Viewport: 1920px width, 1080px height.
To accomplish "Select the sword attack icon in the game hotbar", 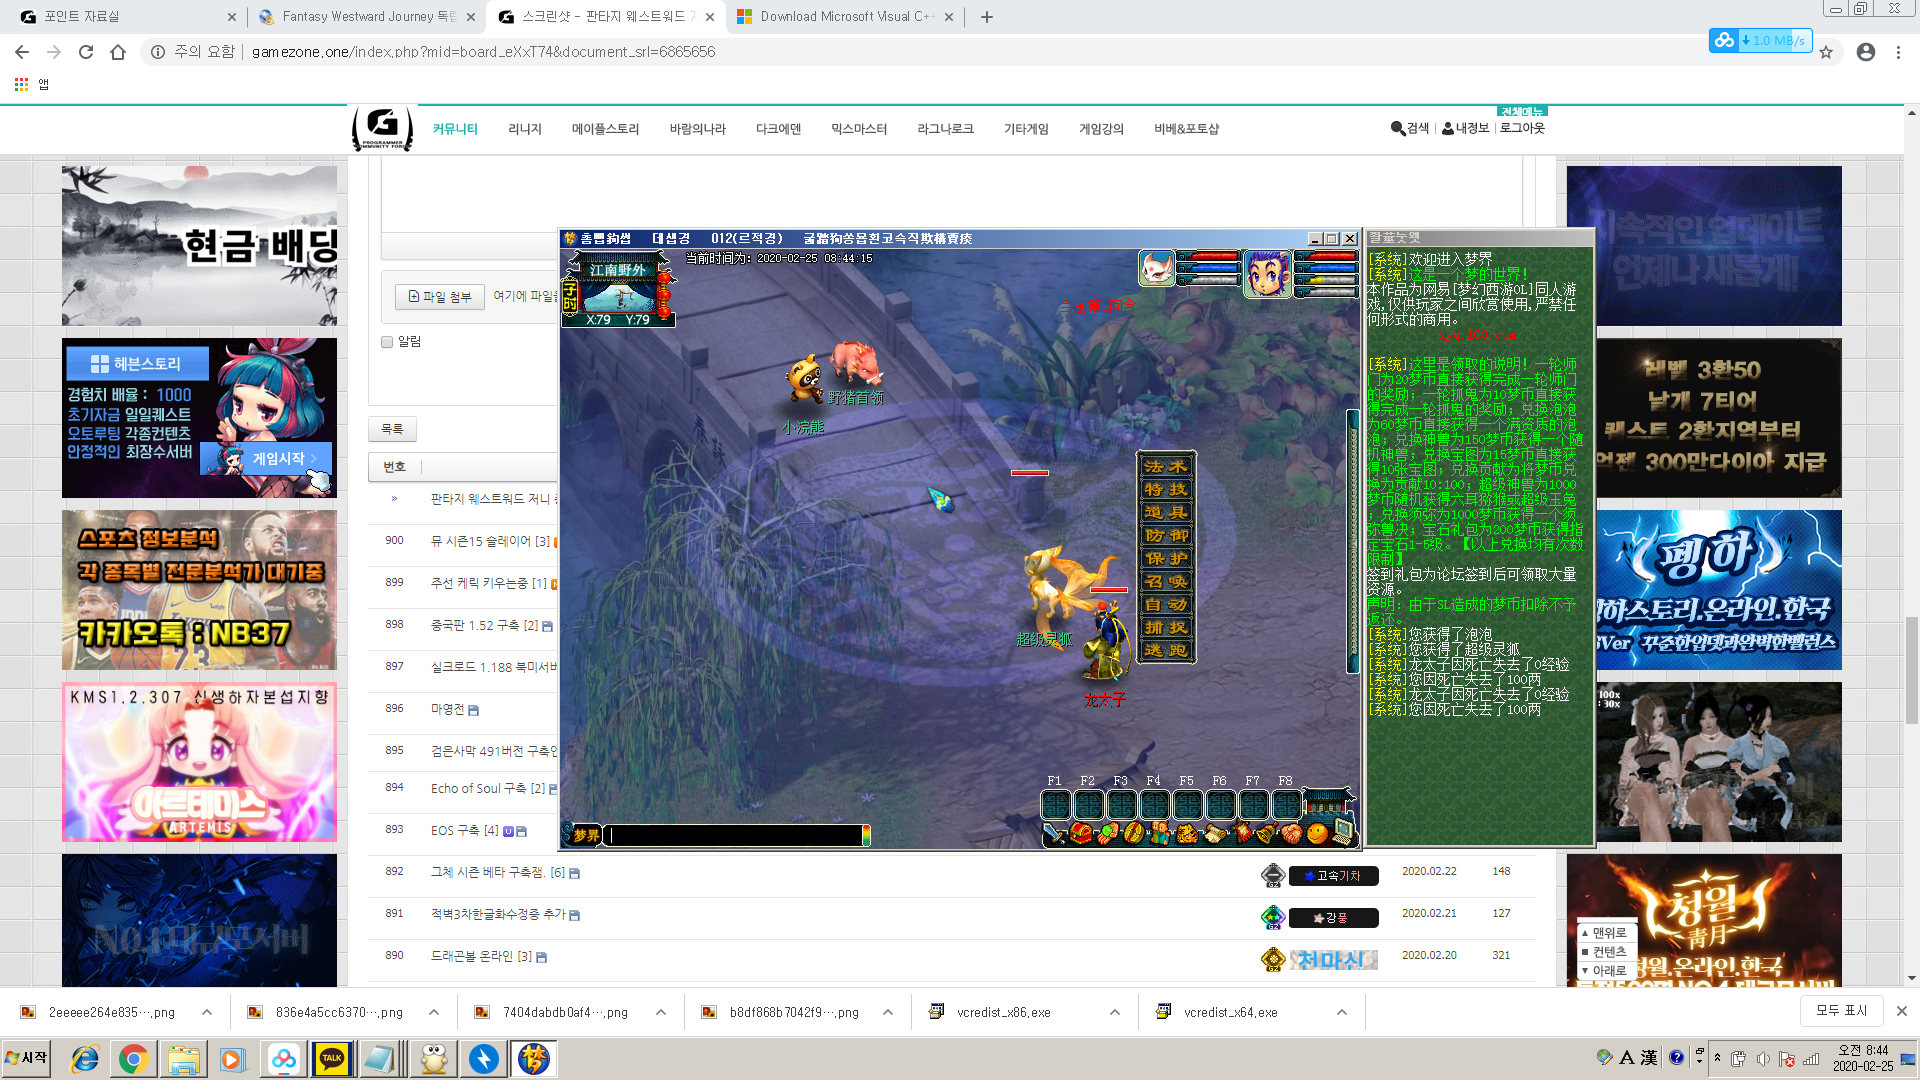I will click(x=1053, y=834).
